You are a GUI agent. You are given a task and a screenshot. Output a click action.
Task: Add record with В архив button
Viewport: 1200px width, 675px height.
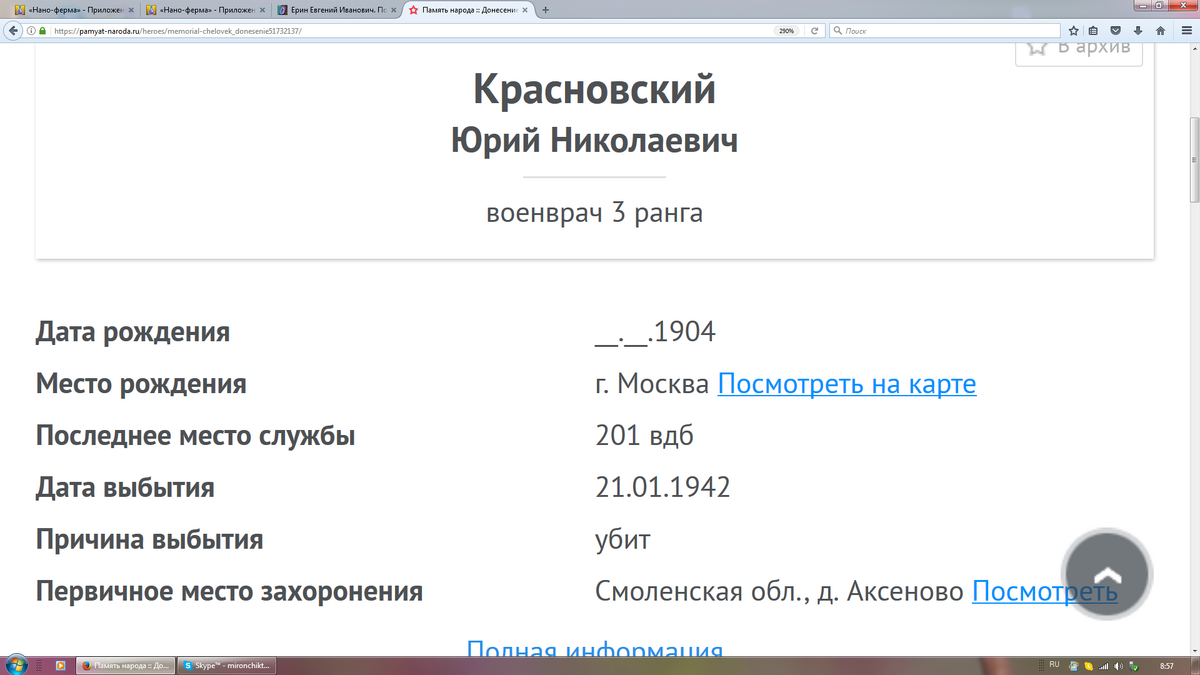(1079, 47)
